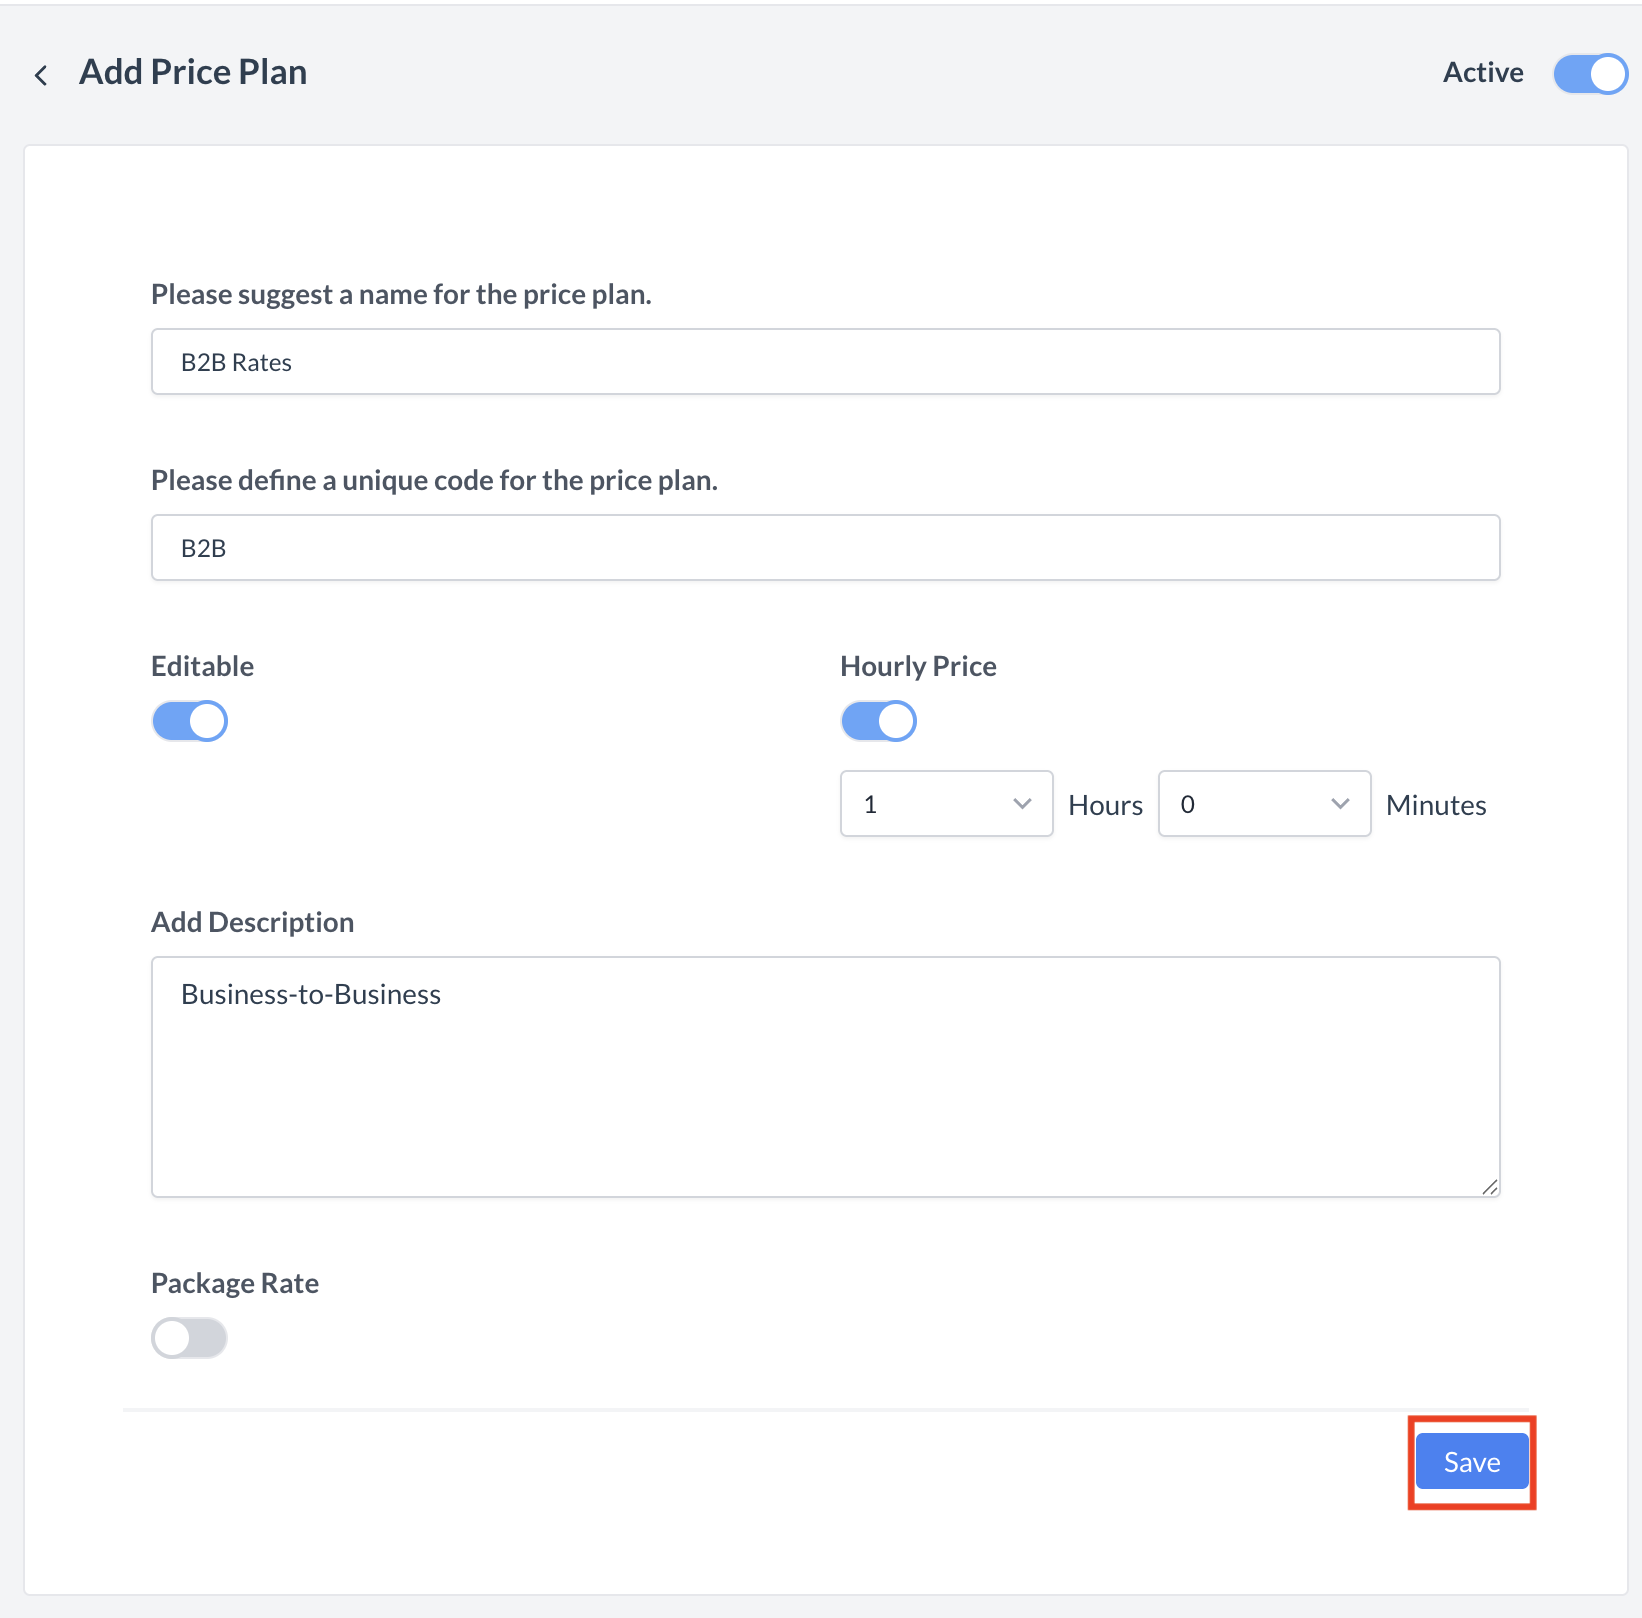
Task: Open the Minutes selector showing 0
Action: point(1263,803)
